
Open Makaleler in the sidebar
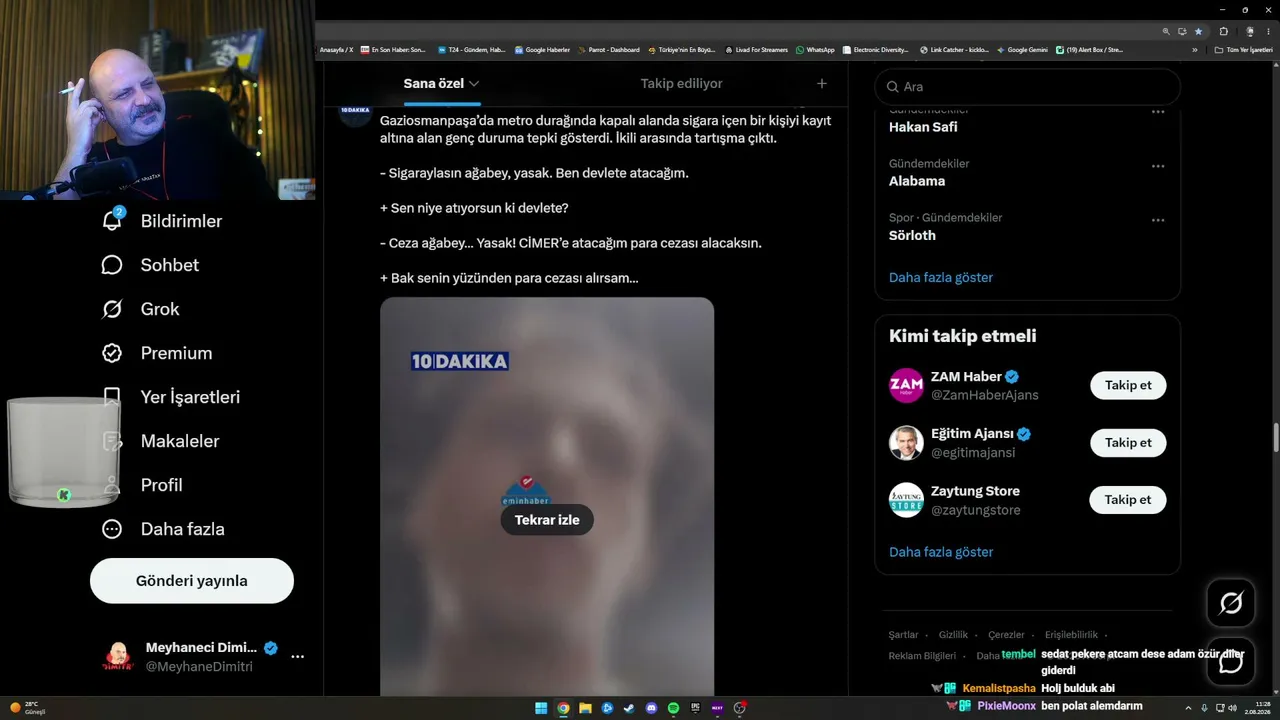tap(160, 441)
